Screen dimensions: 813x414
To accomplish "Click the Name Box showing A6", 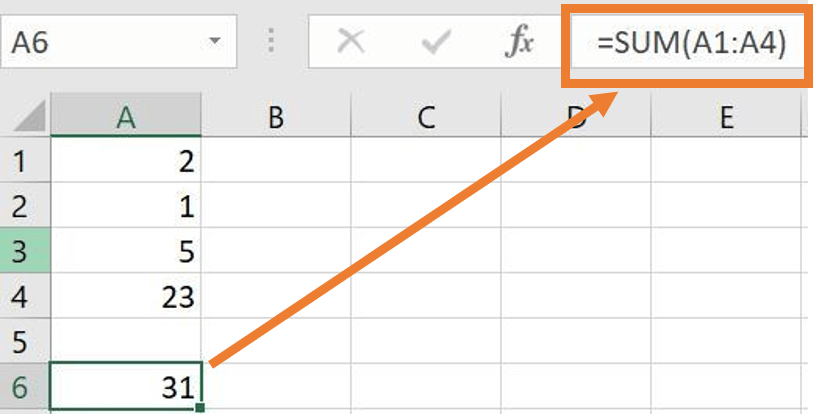I will click(x=100, y=42).
